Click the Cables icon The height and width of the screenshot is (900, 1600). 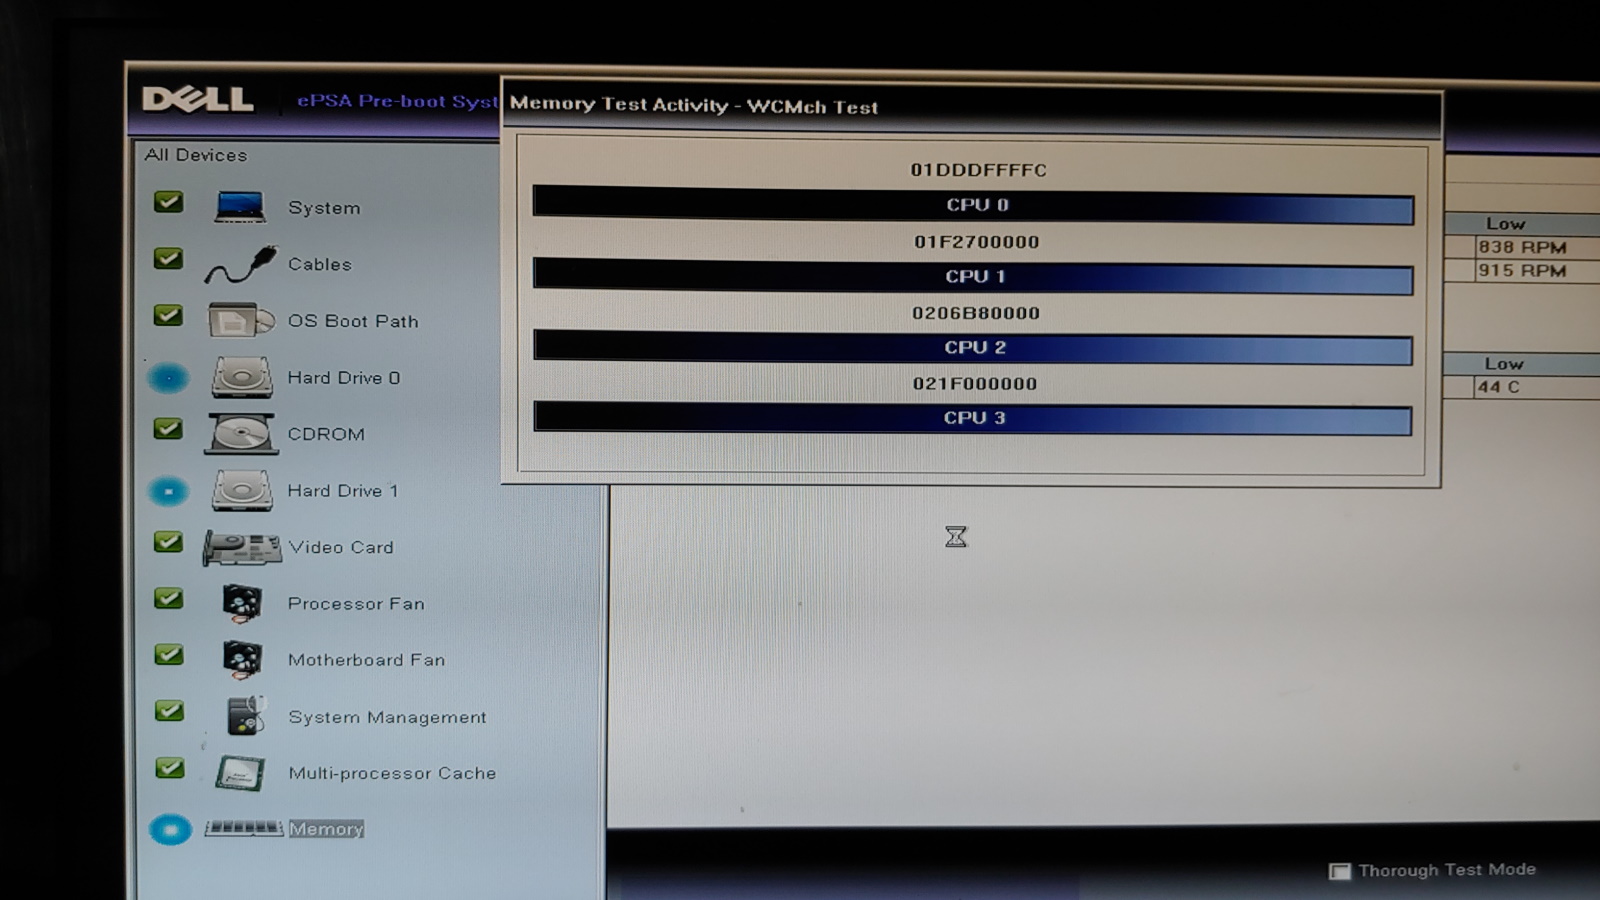tap(240, 265)
